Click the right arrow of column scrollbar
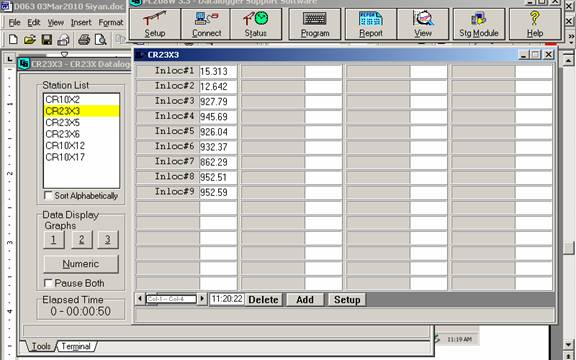 click(x=202, y=299)
